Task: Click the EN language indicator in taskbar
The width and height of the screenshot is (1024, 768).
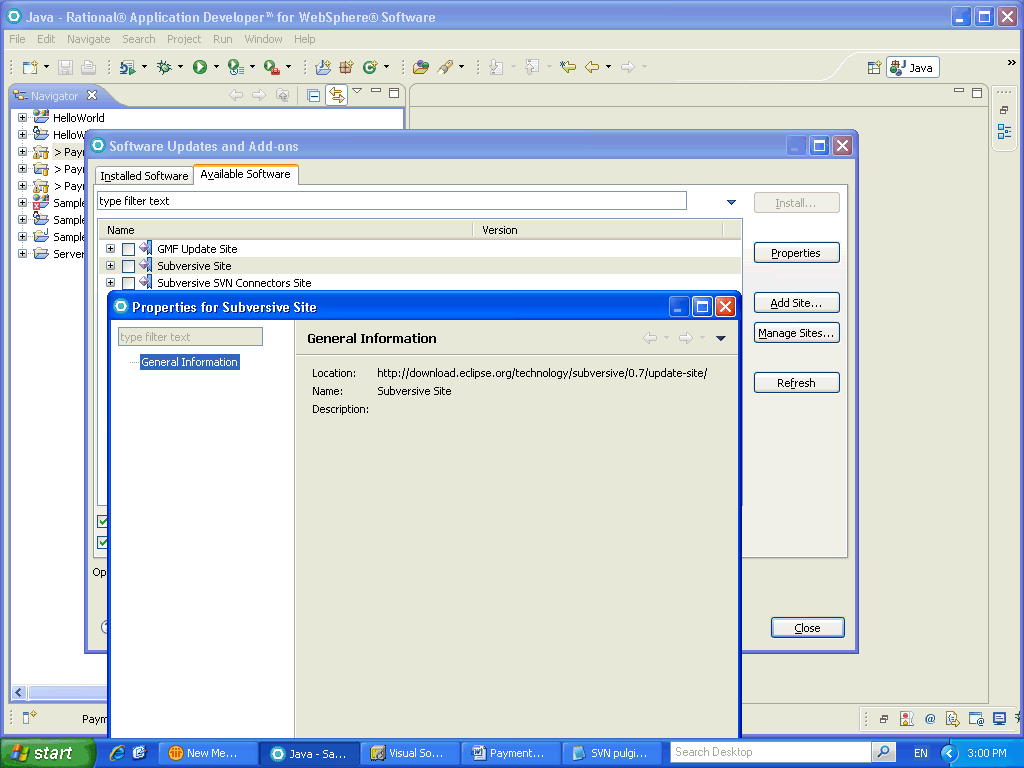Action: [920, 753]
